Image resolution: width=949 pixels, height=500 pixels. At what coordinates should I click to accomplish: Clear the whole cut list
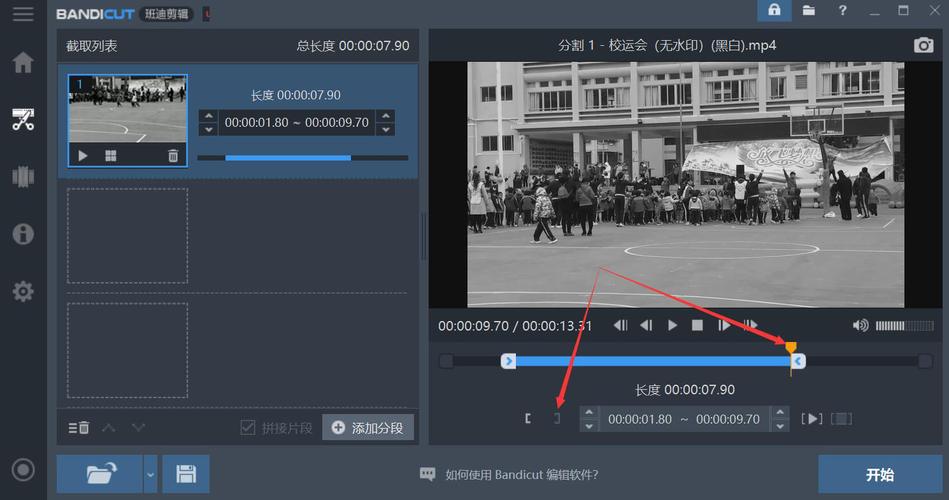click(x=79, y=428)
